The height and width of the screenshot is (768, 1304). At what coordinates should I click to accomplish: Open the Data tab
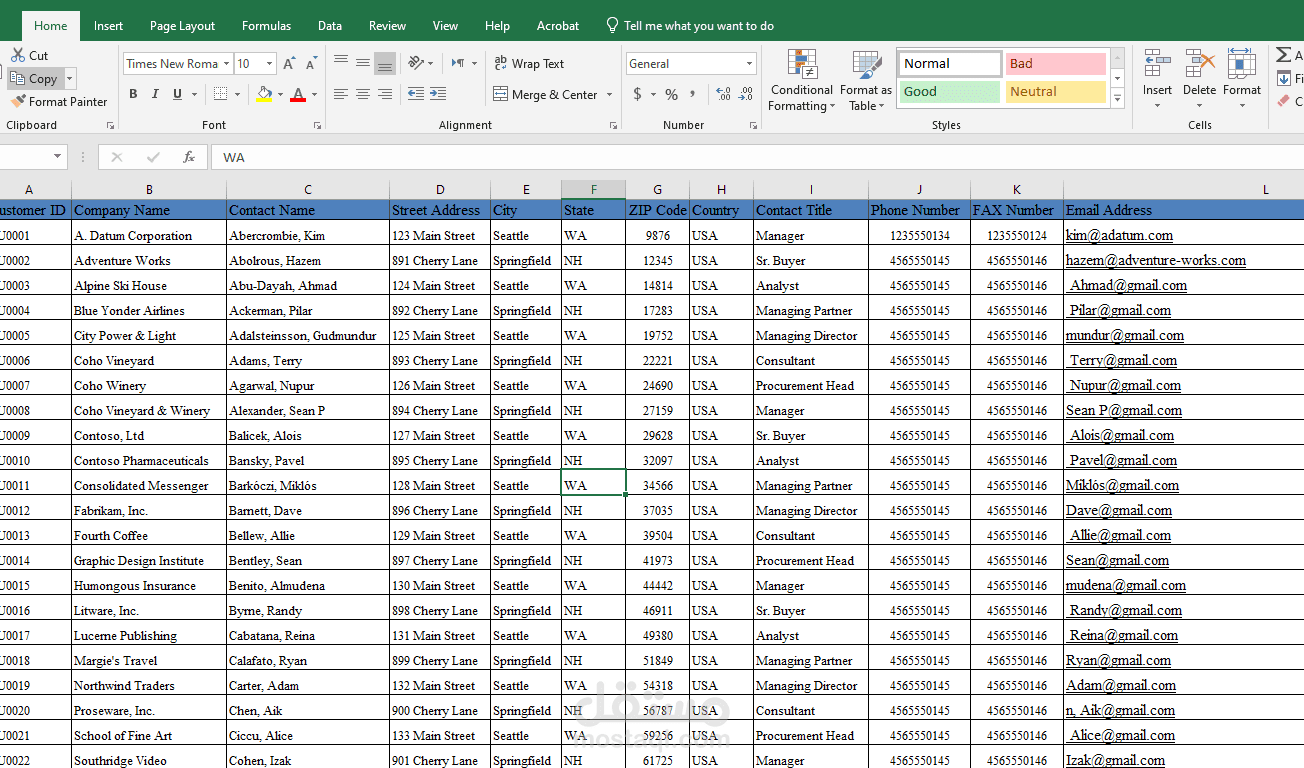click(x=330, y=26)
